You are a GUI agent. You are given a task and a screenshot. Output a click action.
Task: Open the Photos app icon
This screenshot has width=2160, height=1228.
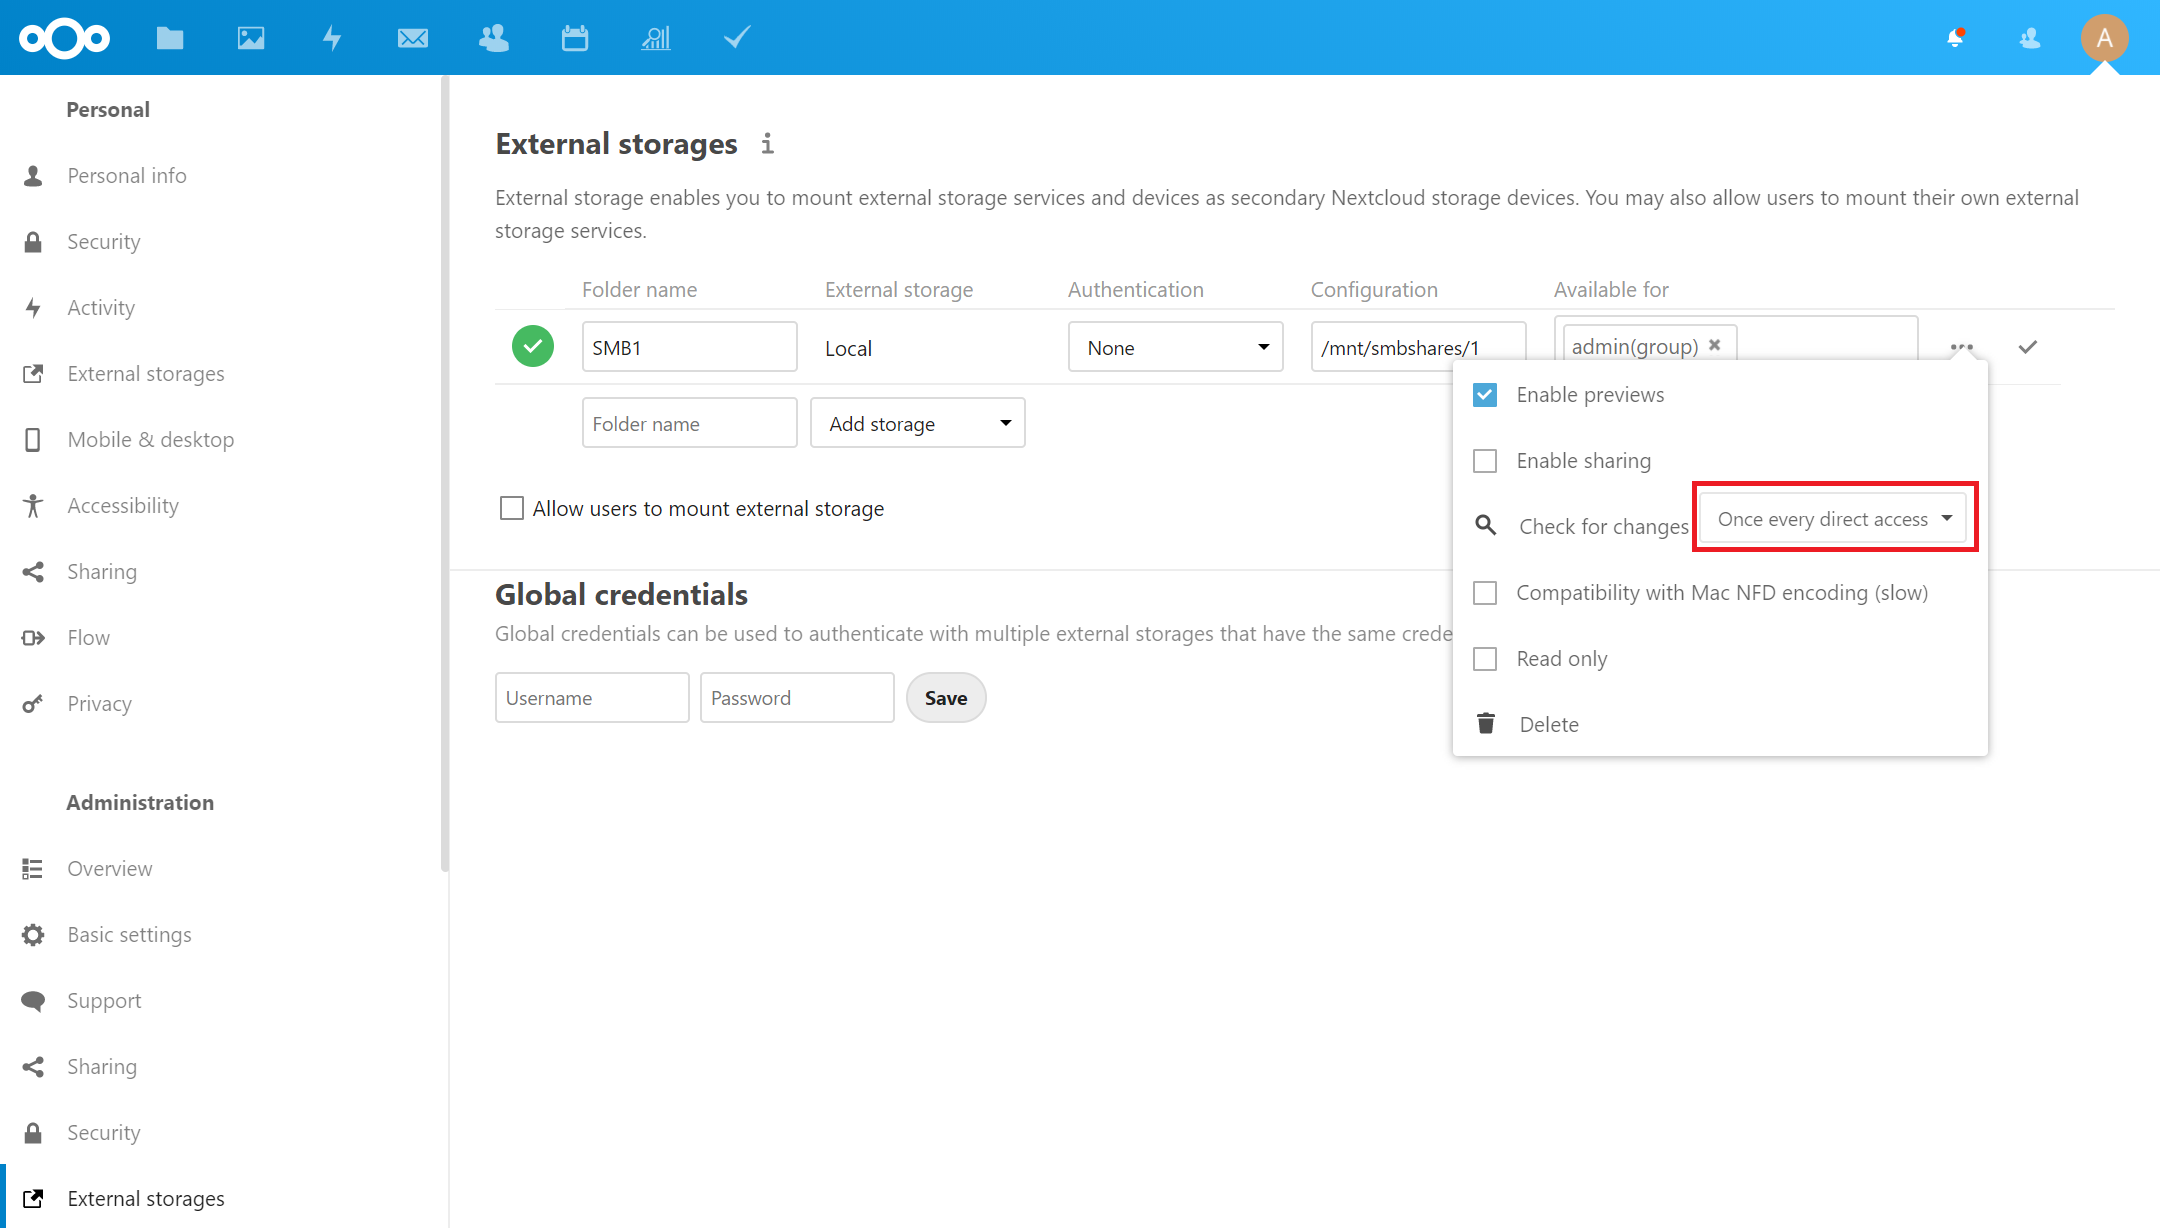[x=251, y=38]
